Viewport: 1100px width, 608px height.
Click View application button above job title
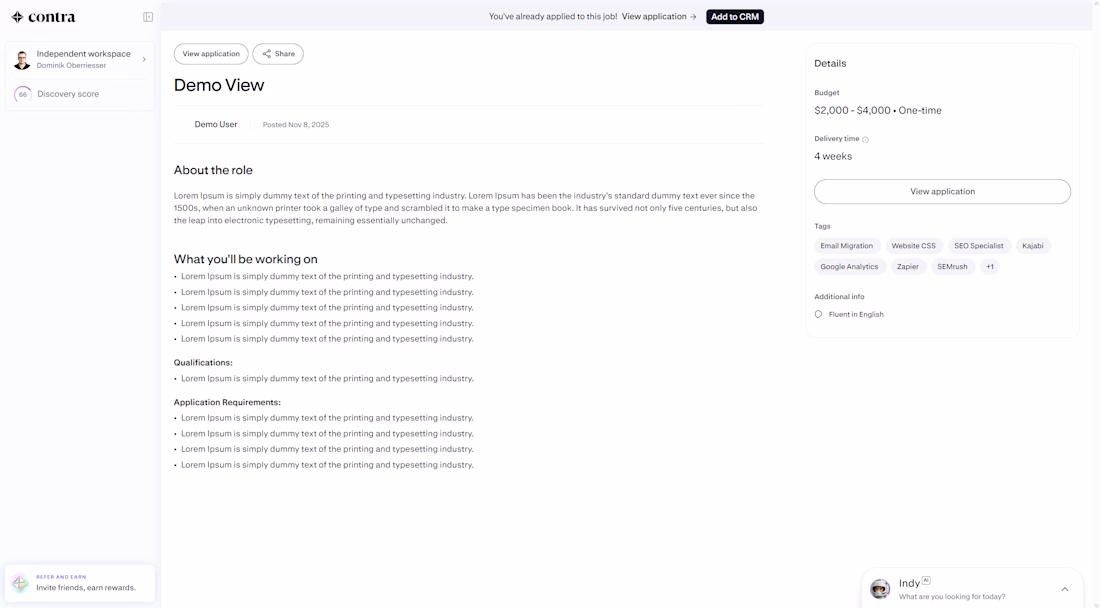(210, 54)
